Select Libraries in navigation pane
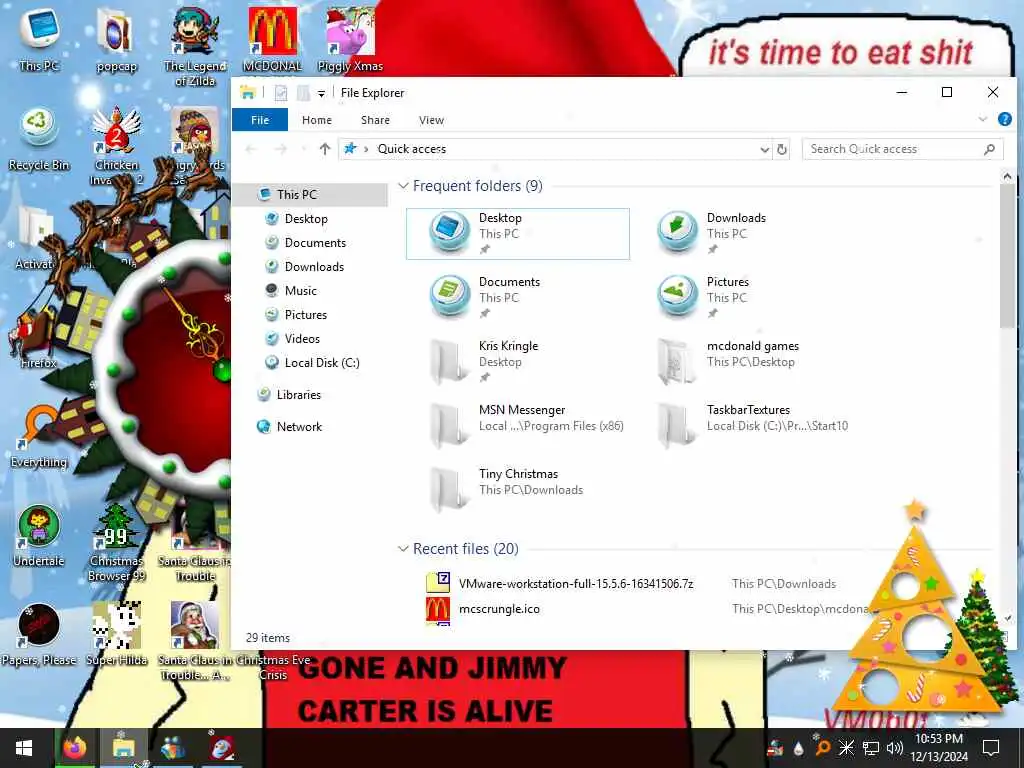 point(310,395)
